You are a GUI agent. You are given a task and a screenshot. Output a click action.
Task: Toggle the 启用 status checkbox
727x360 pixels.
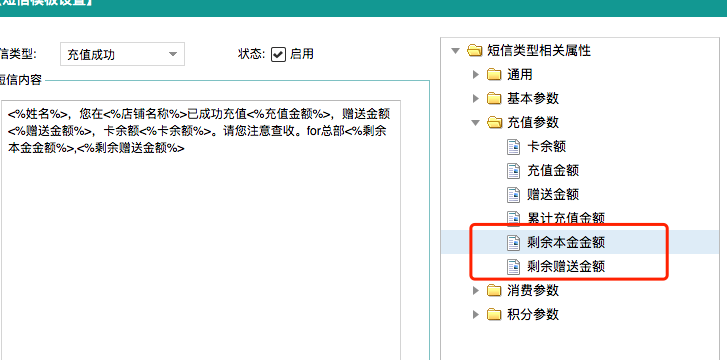(278, 54)
